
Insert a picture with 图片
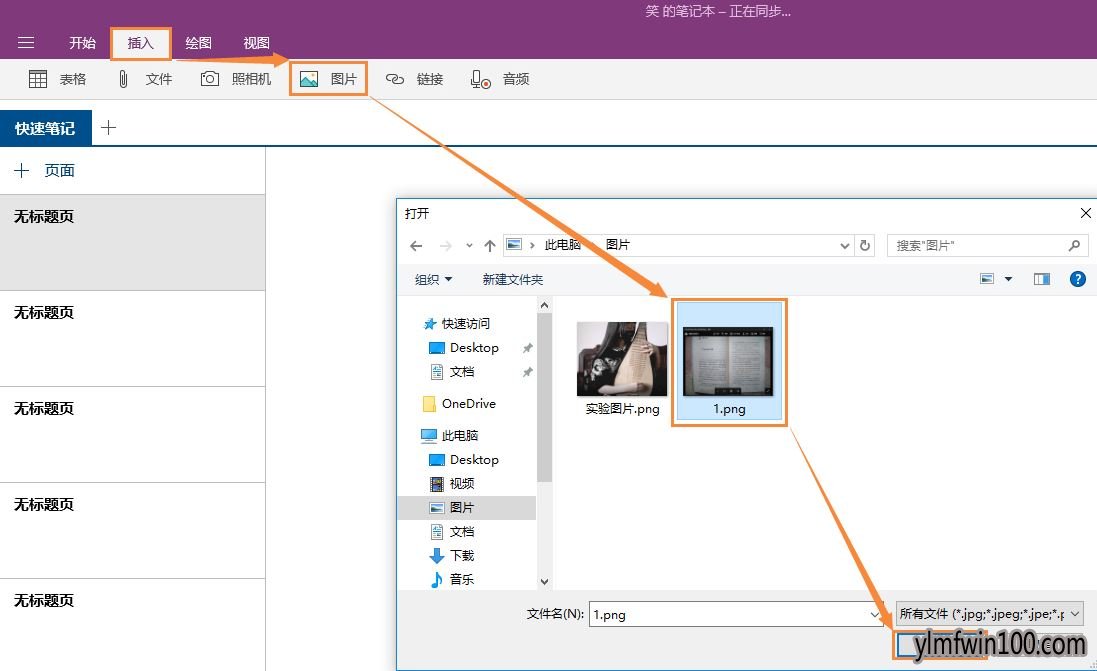click(x=328, y=79)
